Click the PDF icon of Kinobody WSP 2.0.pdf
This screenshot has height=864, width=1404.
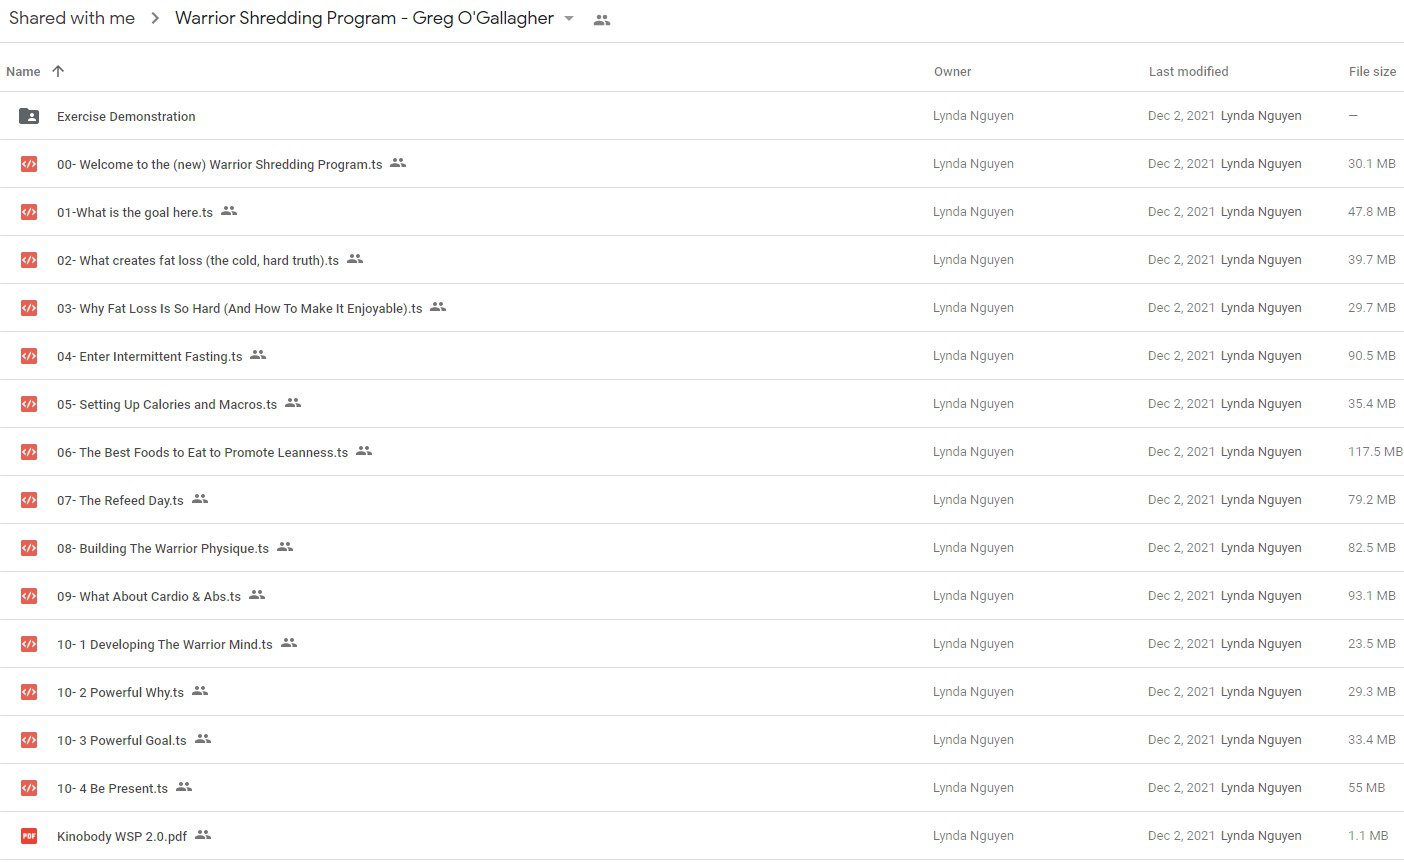tap(29, 836)
